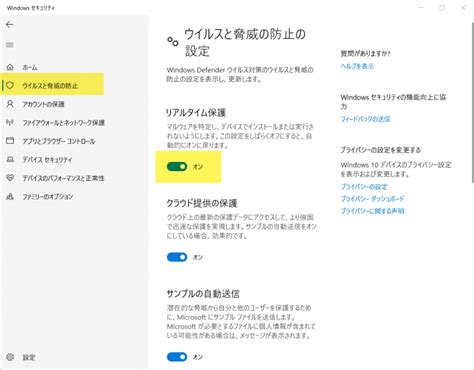The width and height of the screenshot is (474, 370).
Task: Click the settings gear icon at bottom
Action: coord(10,357)
